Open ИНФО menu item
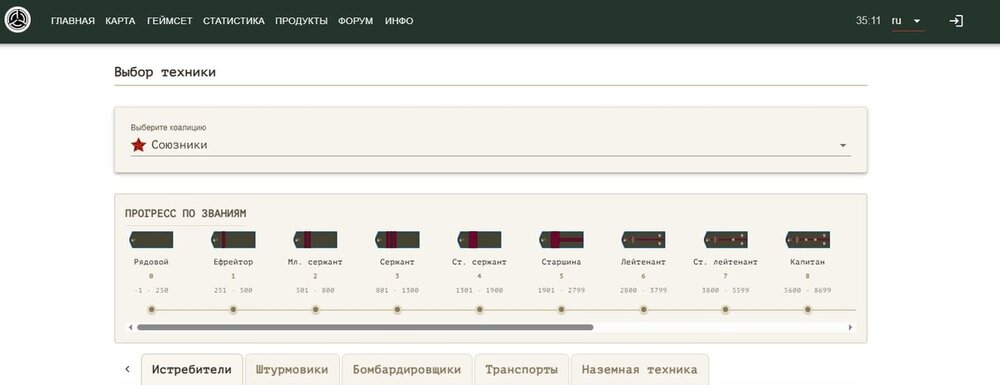The image size is (1000, 385). (x=399, y=21)
